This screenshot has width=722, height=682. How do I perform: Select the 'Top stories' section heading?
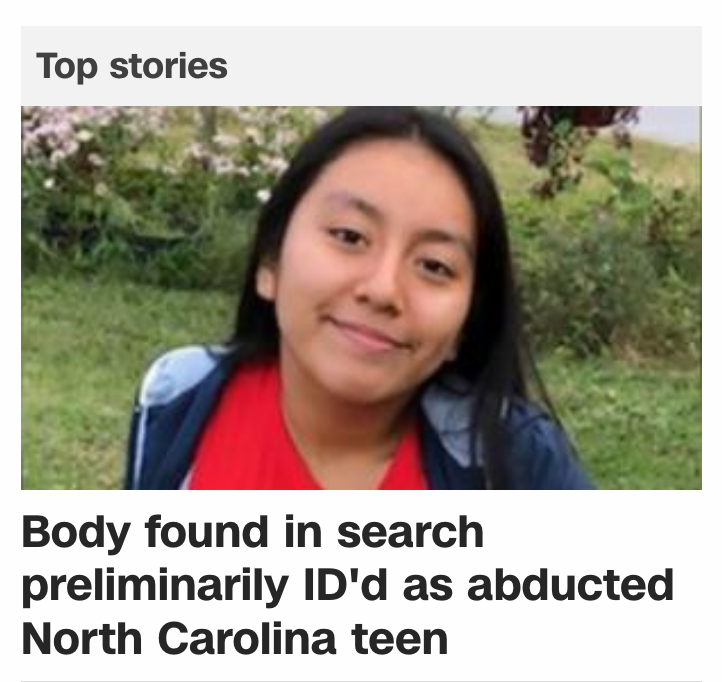[132, 66]
